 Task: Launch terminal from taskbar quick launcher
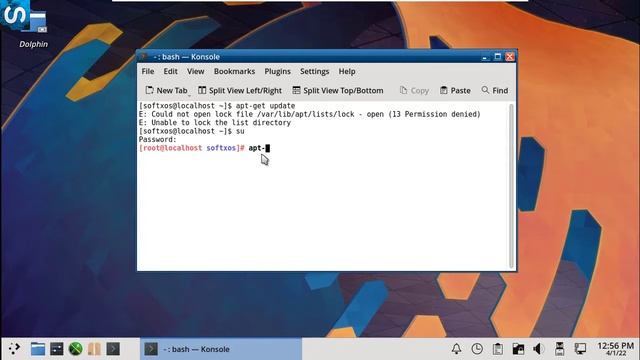pos(113,349)
